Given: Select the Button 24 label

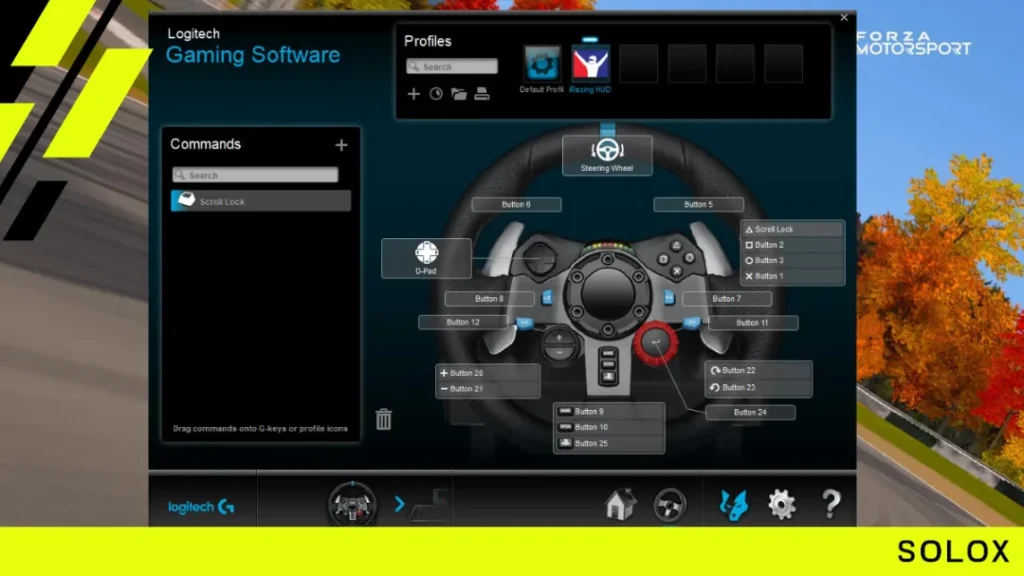Looking at the screenshot, I should pos(750,413).
